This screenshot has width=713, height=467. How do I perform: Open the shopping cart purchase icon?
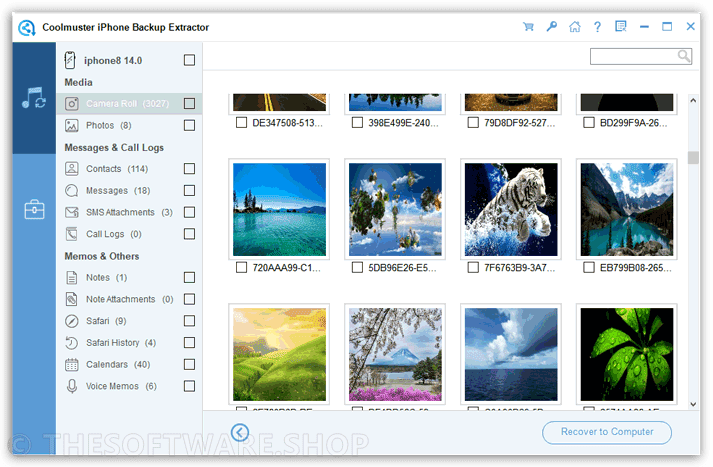(528, 27)
